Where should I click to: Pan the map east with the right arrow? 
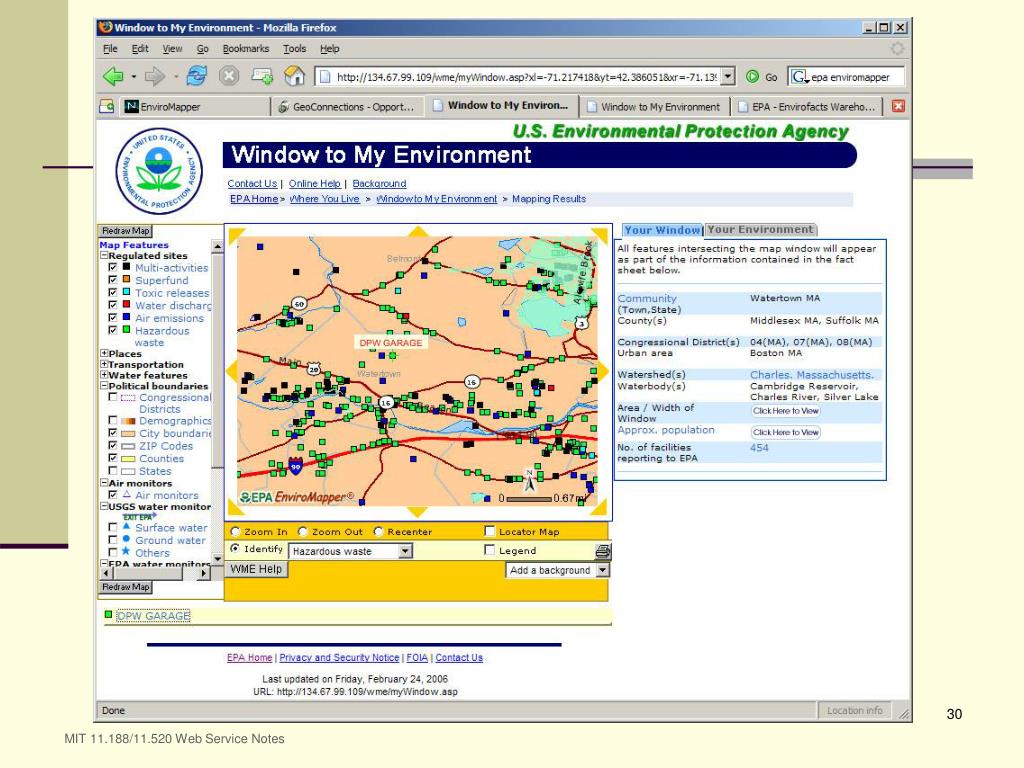tap(603, 371)
